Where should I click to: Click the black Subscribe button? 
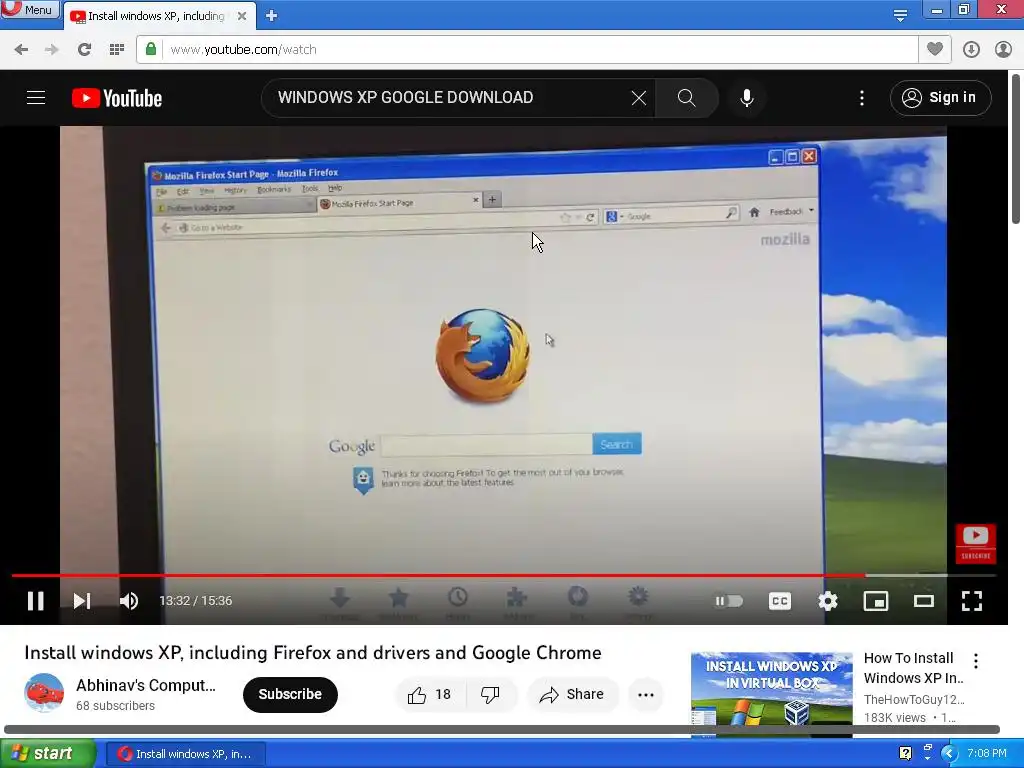tap(290, 694)
